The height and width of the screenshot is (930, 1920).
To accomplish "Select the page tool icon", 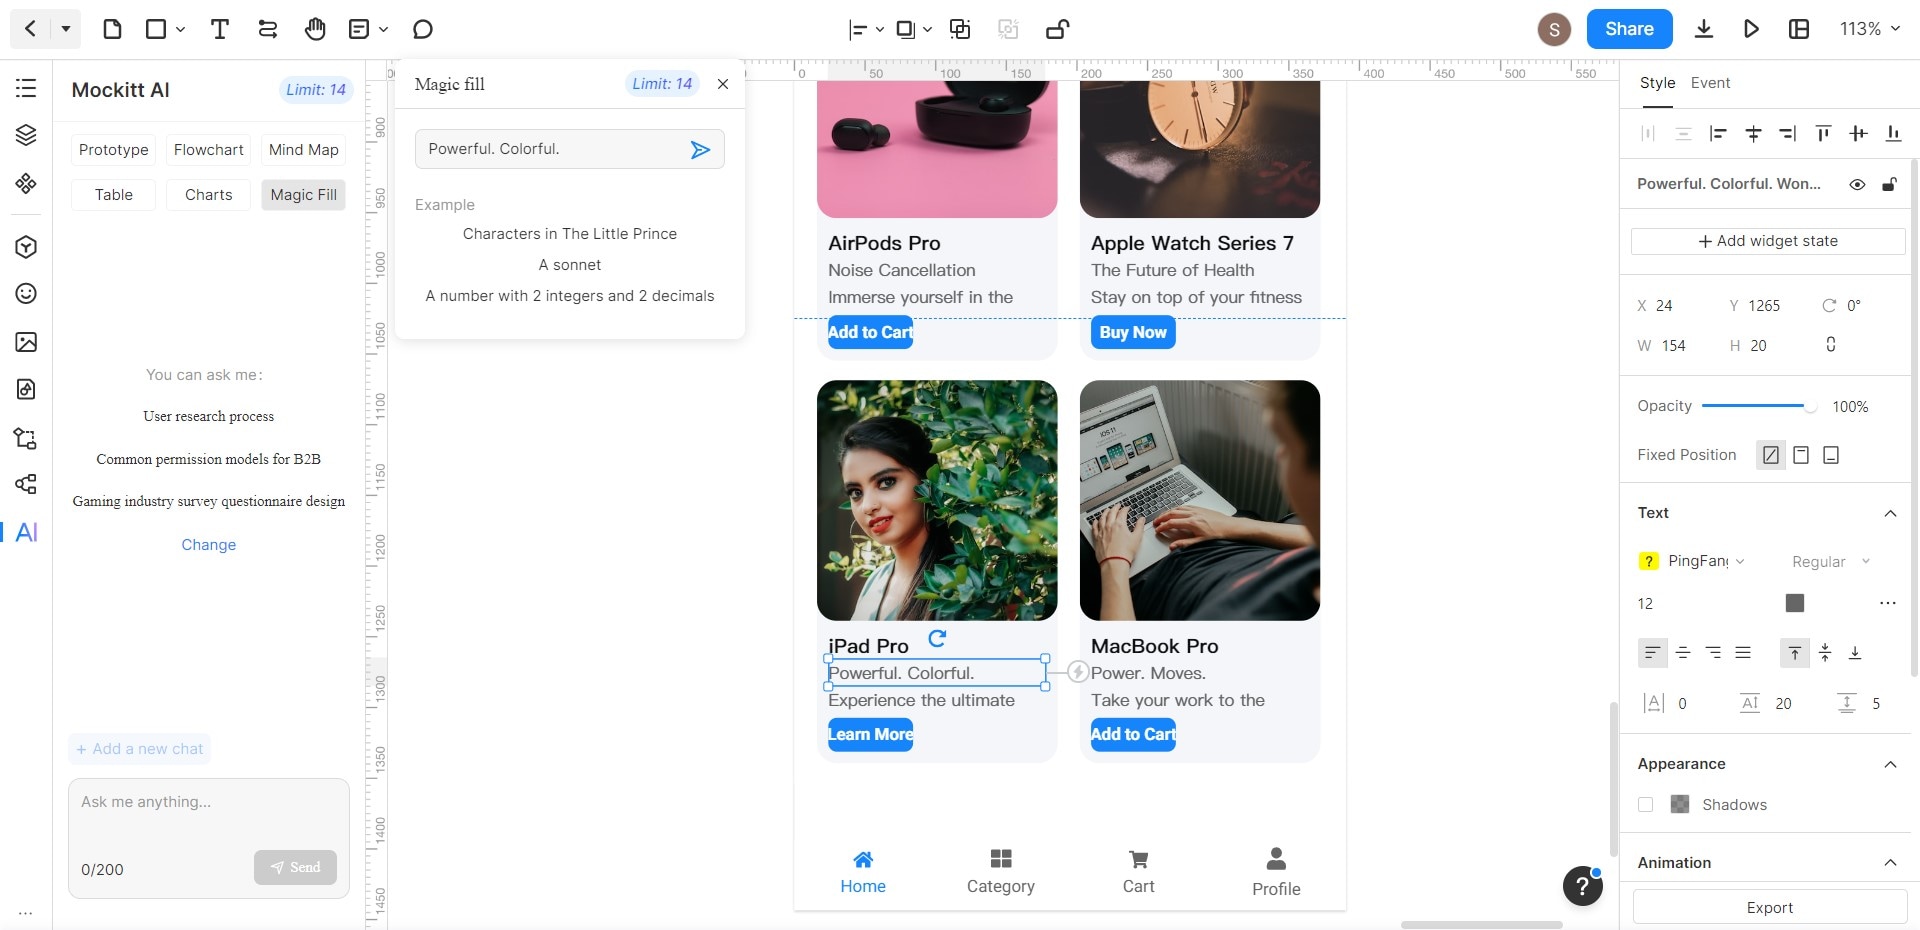I will point(112,29).
